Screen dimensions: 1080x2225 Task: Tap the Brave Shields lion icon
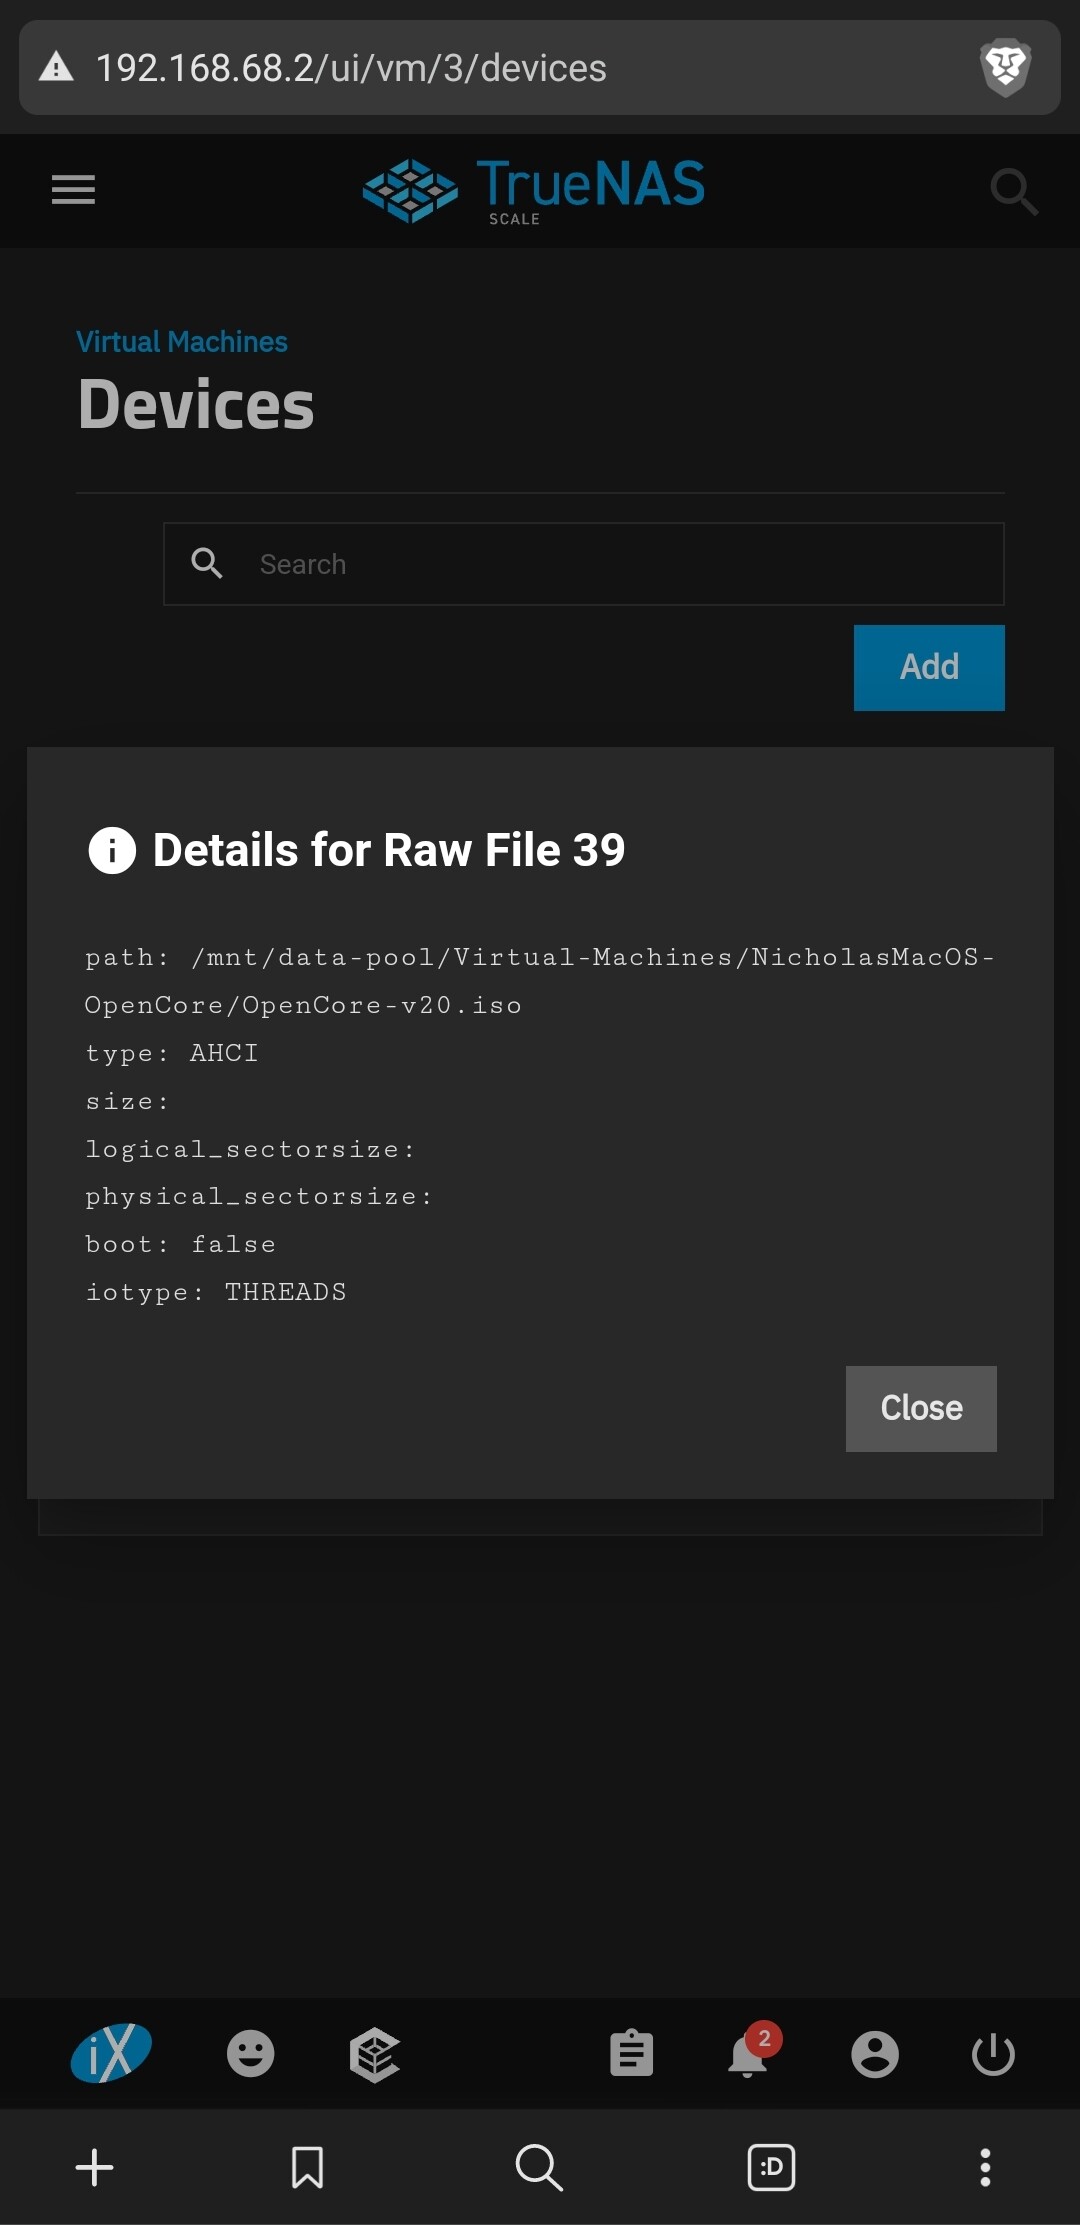(x=1005, y=68)
